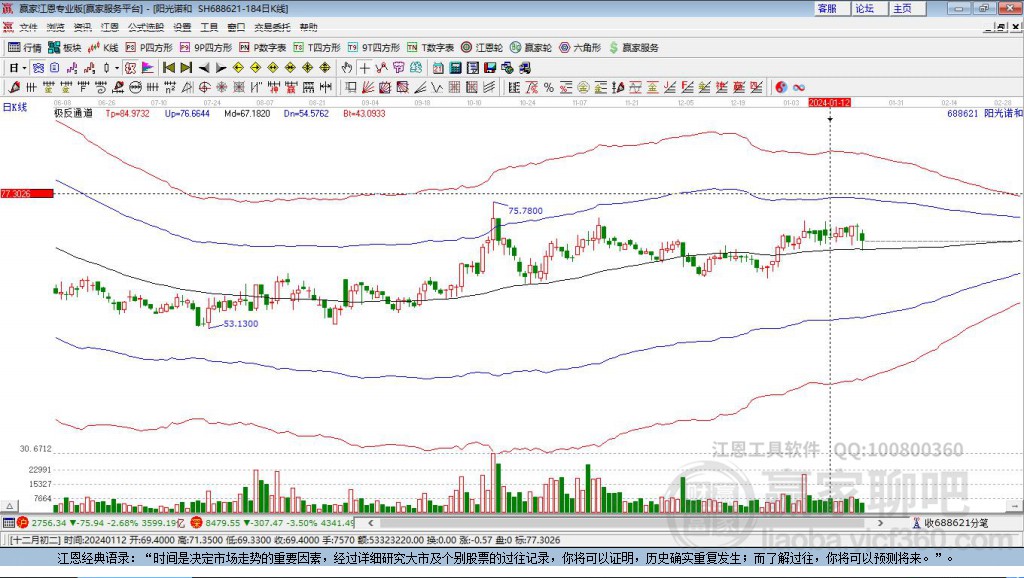Expand candlestick style dropdown arrow
The image size is (1024, 578).
click(x=117, y=68)
